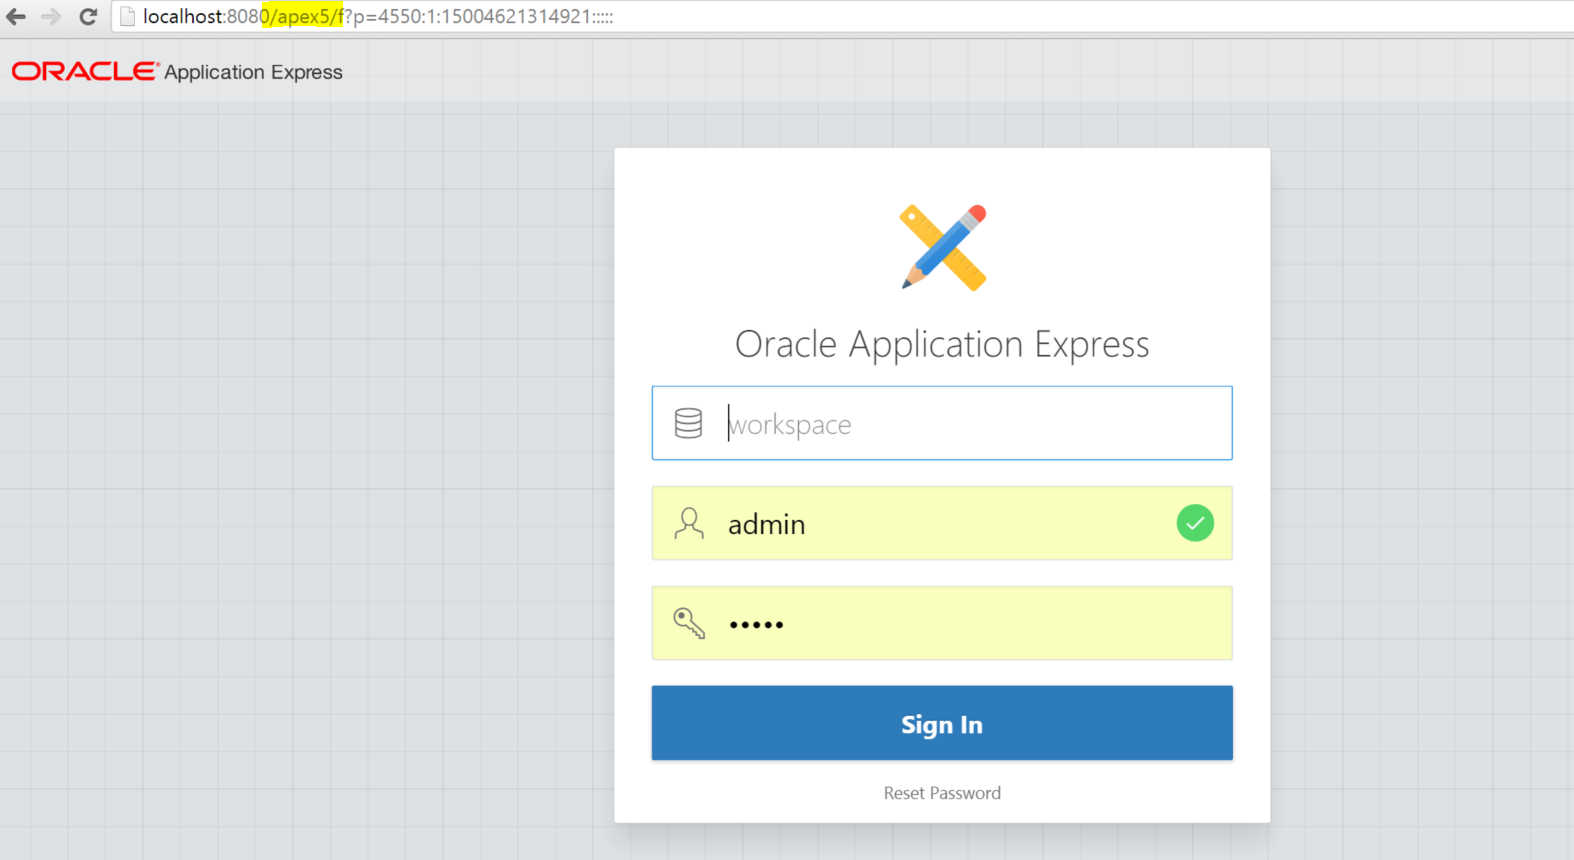Select the password field with dots
1574x860 pixels.
click(942, 623)
